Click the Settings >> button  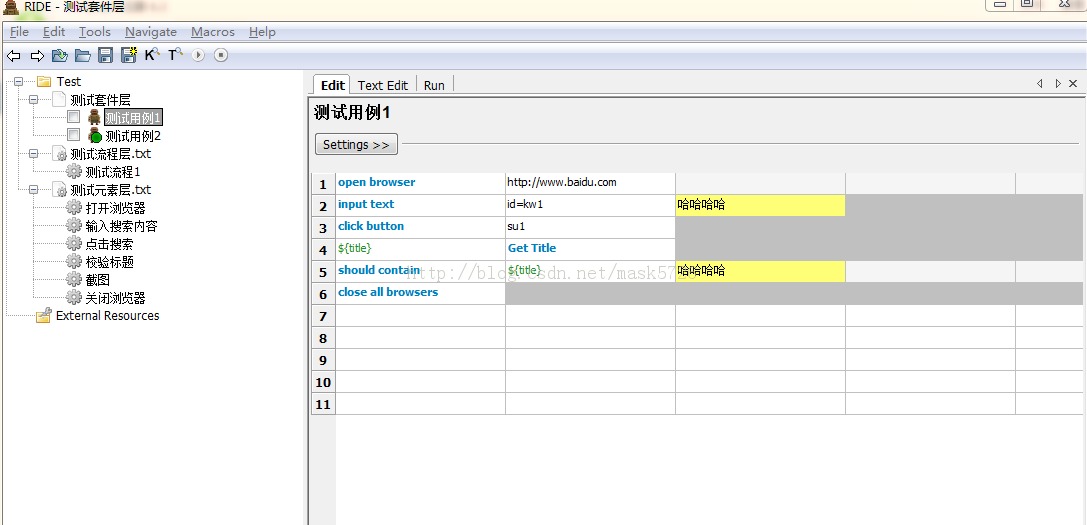click(356, 144)
